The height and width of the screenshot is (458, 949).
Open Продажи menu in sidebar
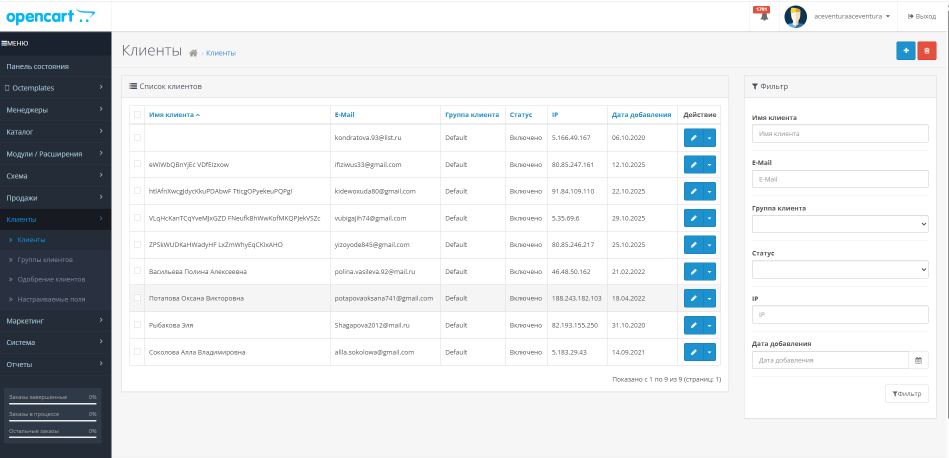tap(55, 197)
